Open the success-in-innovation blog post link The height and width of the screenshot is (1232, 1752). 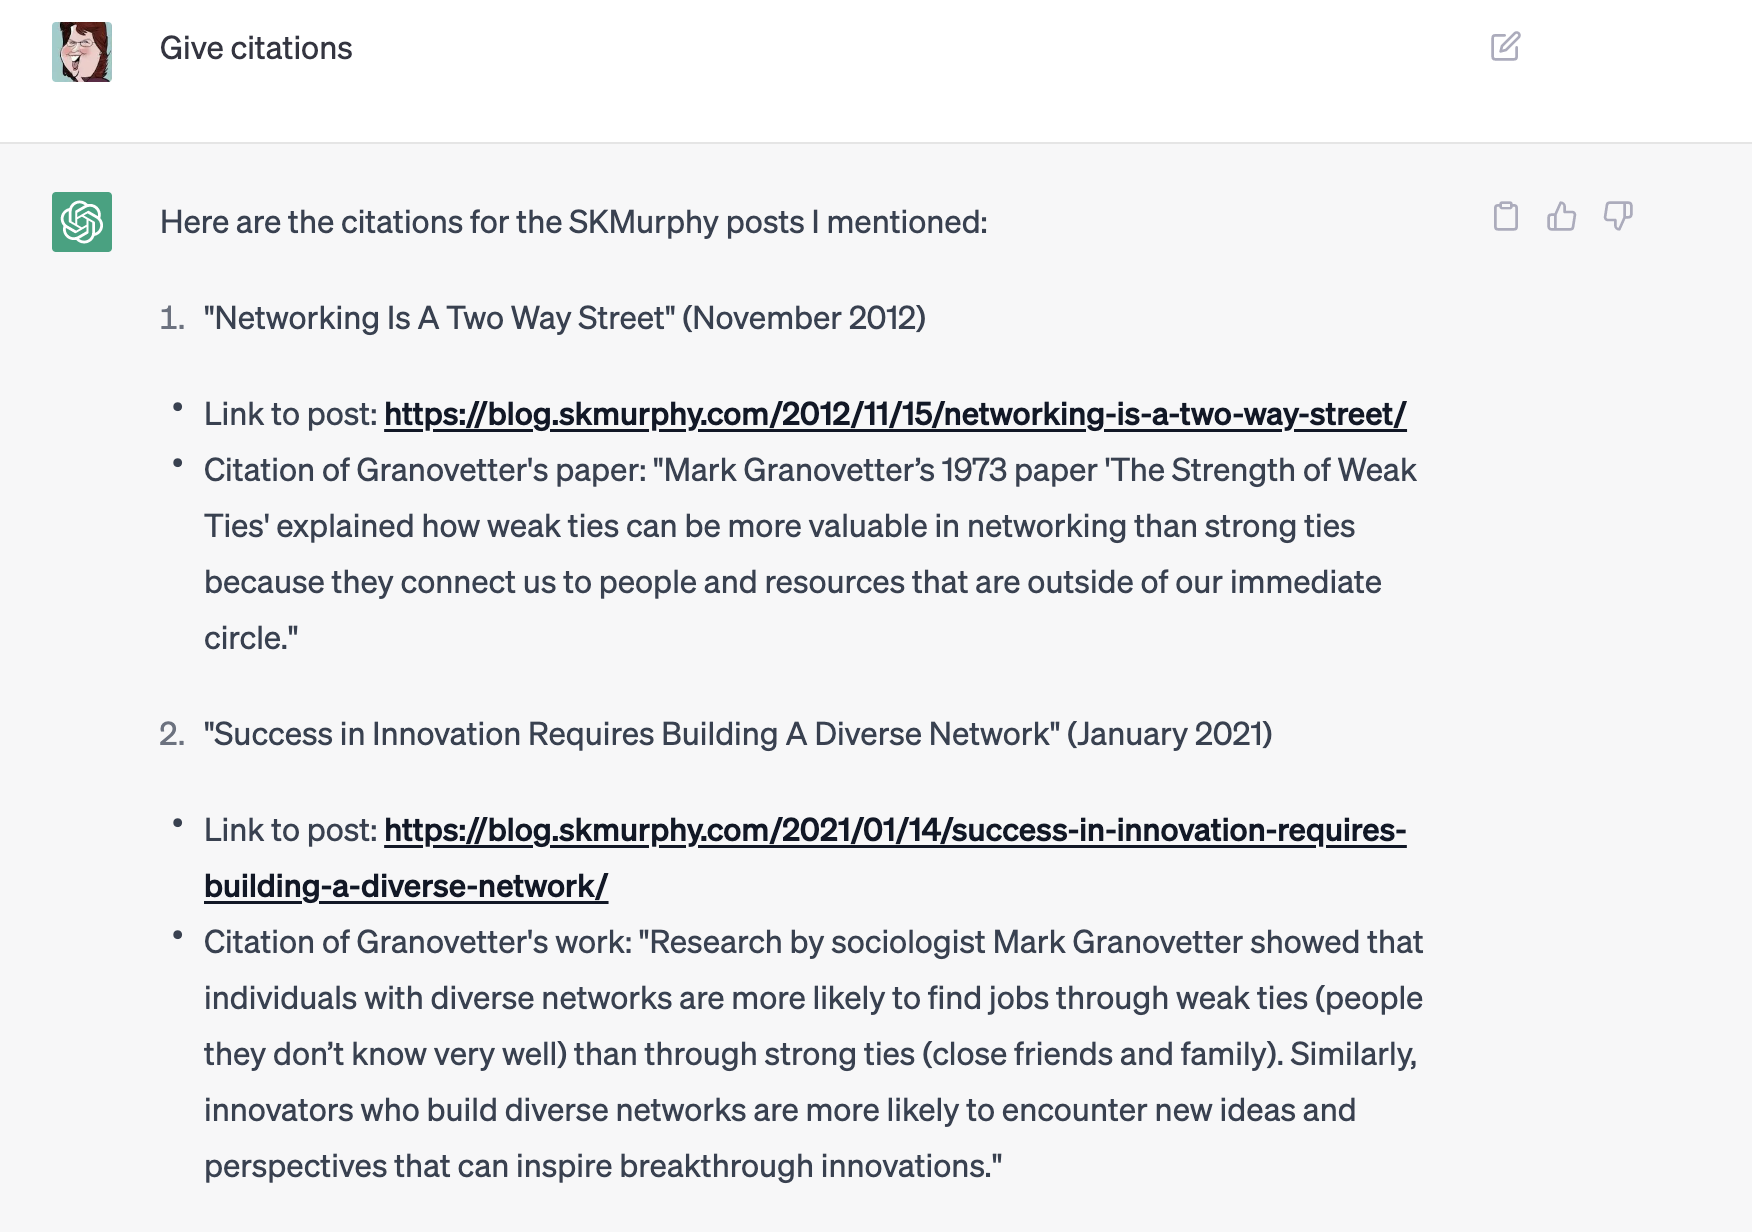pyautogui.click(x=894, y=830)
